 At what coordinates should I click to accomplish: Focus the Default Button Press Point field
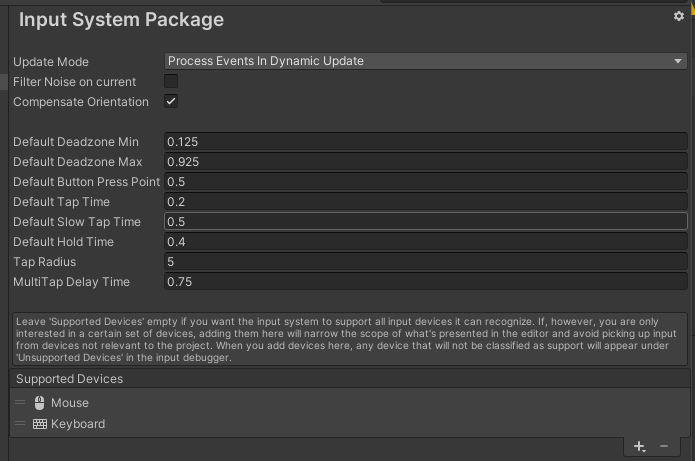pyautogui.click(x=425, y=182)
